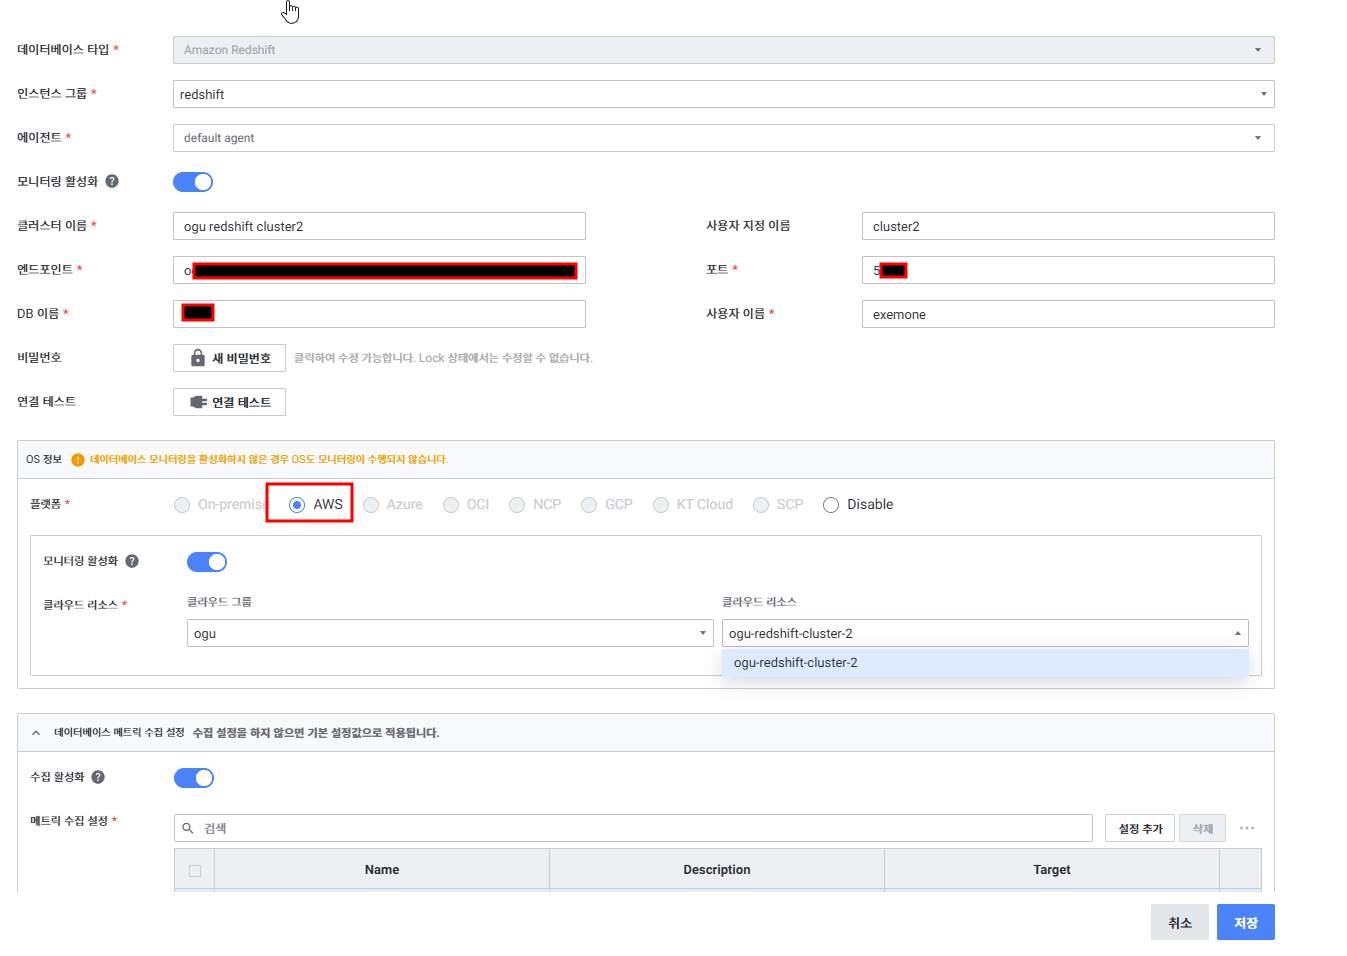
Task: Select the Disable platform radio button
Action: point(831,505)
